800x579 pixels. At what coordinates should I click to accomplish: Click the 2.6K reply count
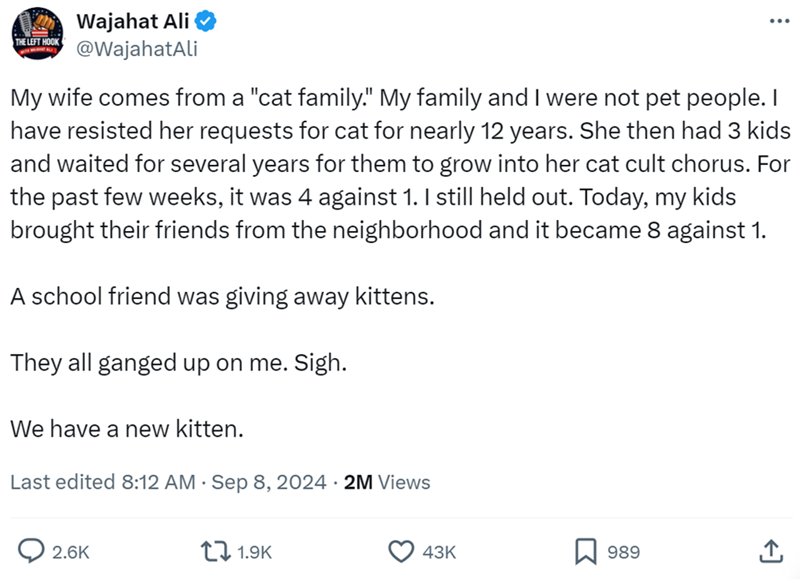(71, 551)
